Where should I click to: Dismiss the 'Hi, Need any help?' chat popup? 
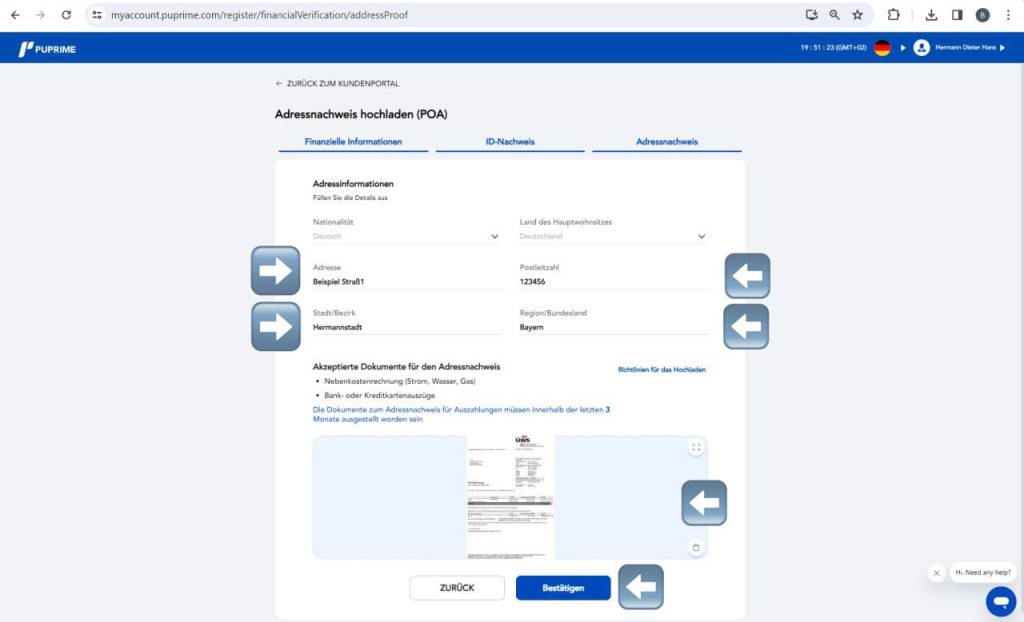(x=936, y=573)
